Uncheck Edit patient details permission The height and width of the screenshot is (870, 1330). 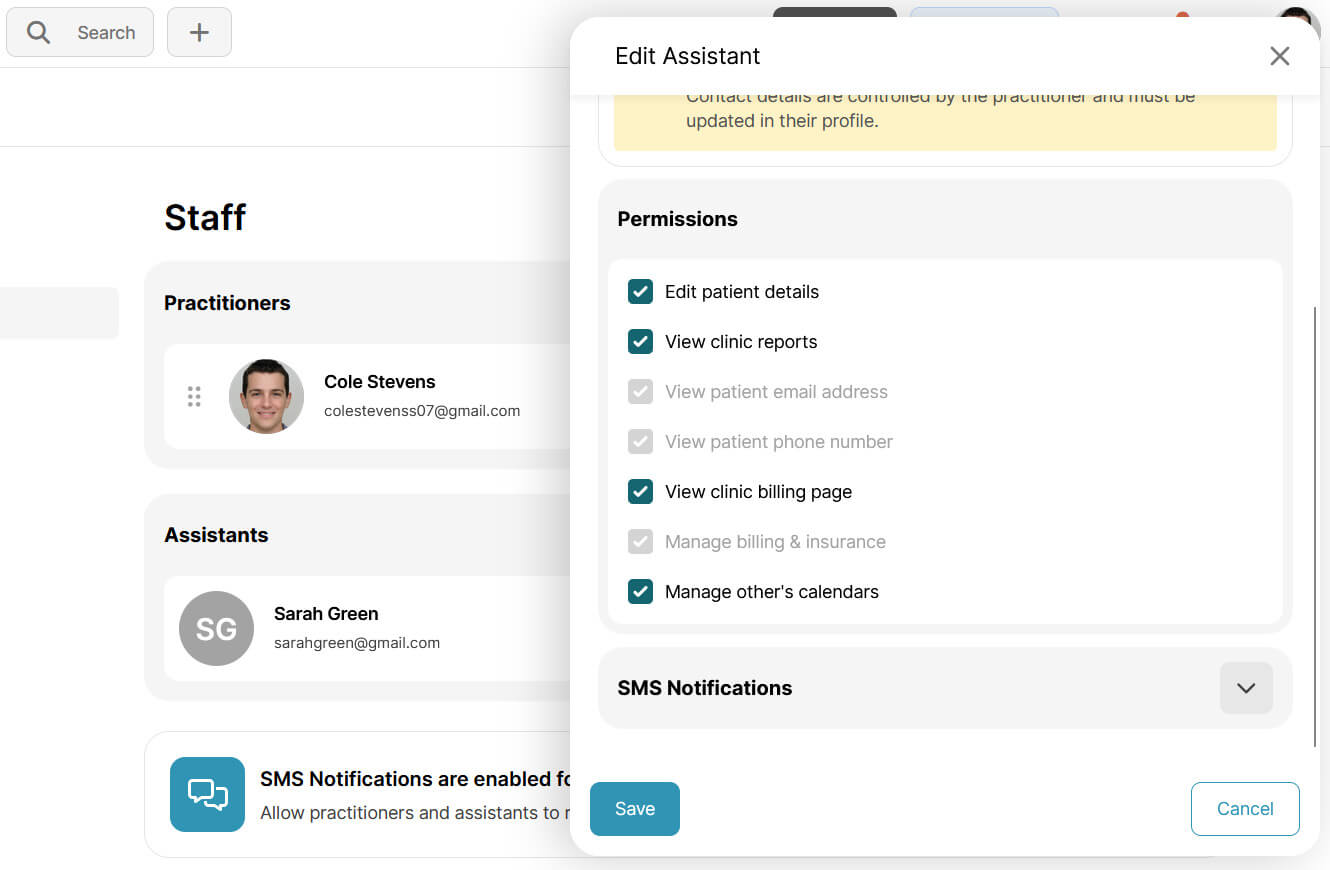tap(640, 291)
